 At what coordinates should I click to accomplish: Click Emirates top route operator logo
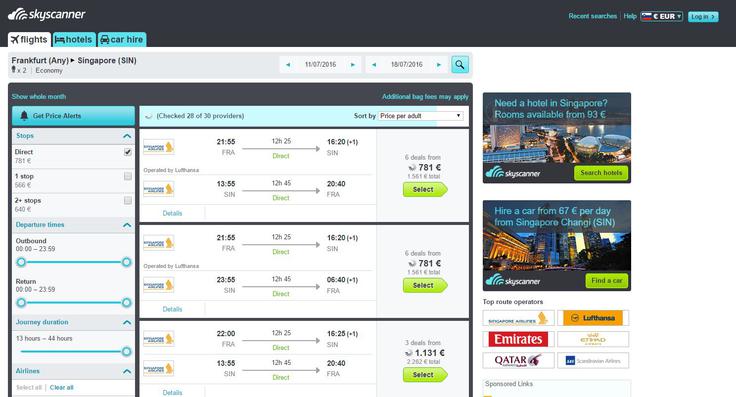518,339
